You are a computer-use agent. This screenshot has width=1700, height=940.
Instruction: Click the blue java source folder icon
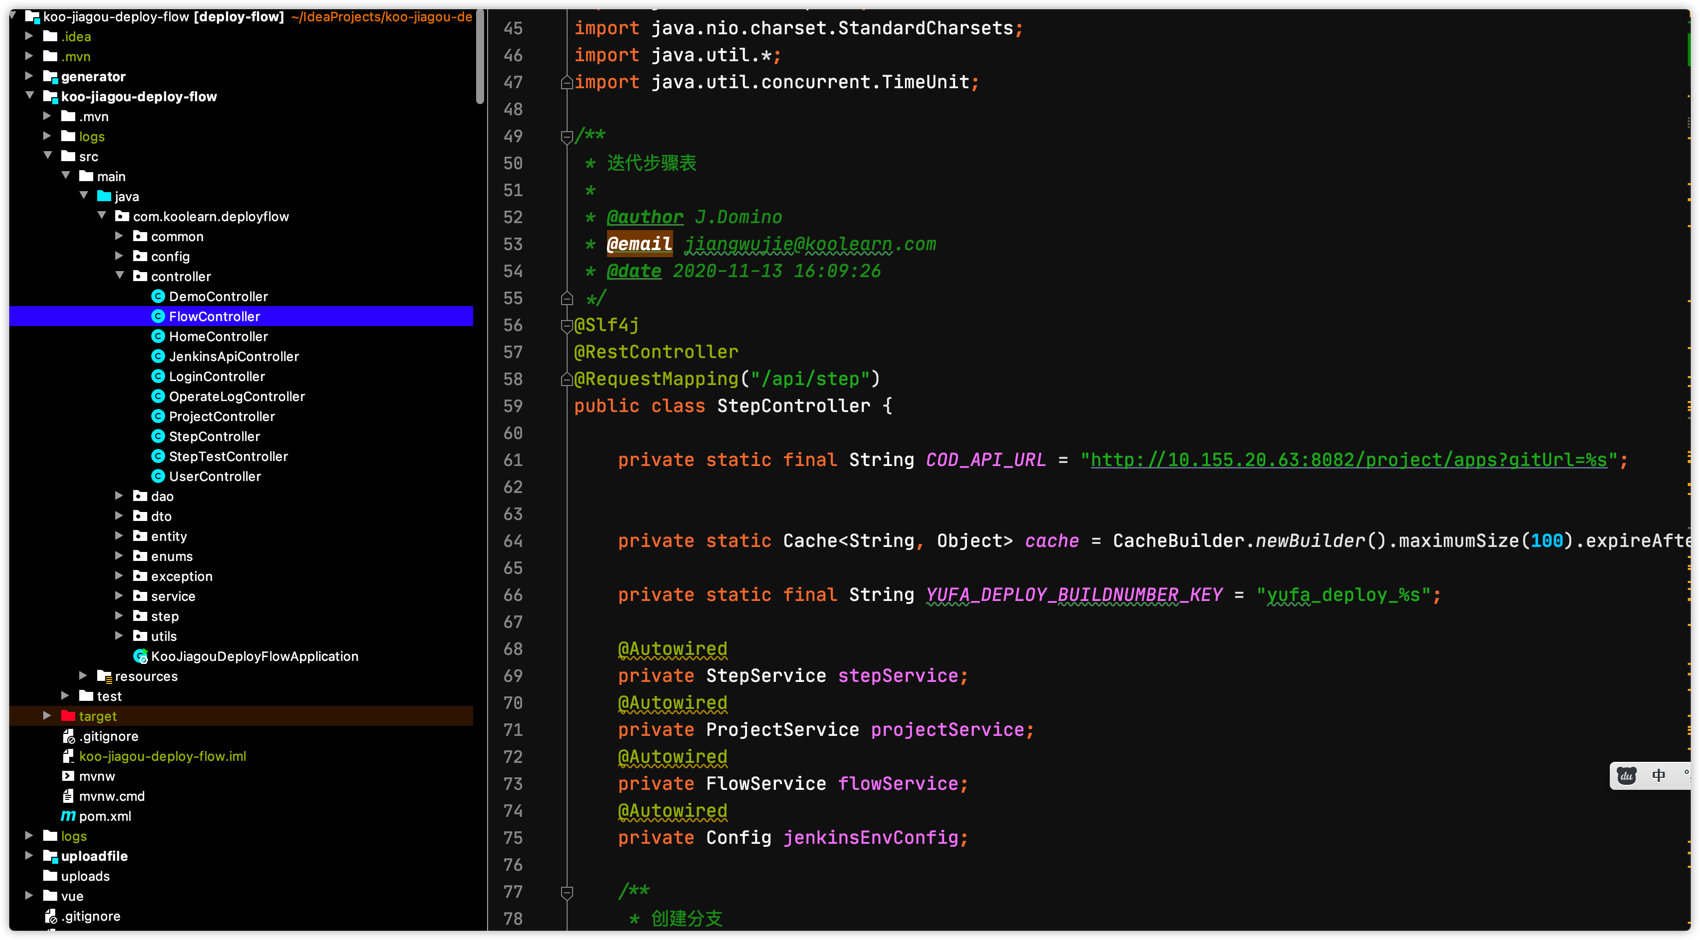click(104, 196)
